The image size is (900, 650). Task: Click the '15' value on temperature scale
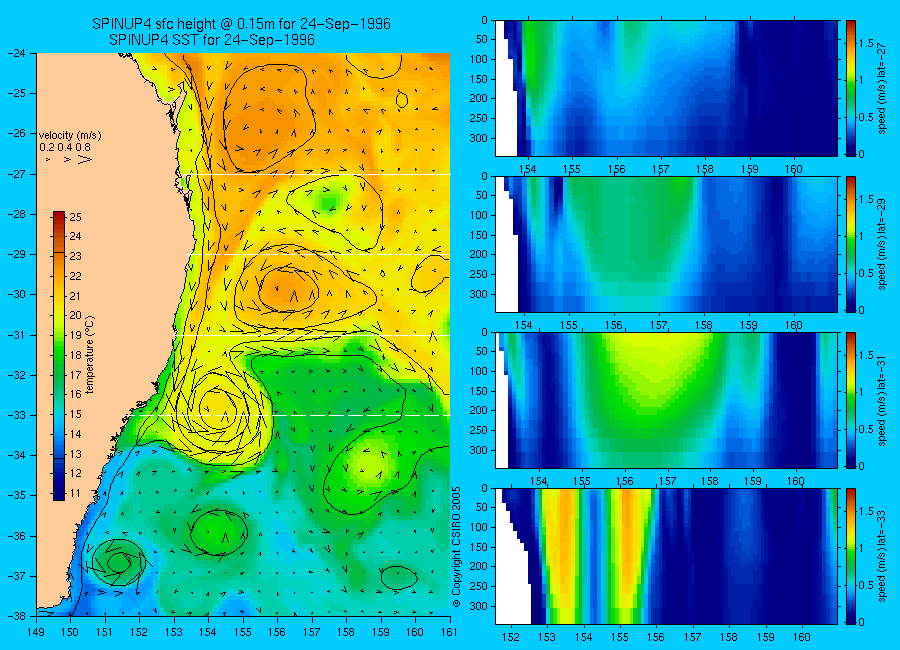click(x=75, y=414)
